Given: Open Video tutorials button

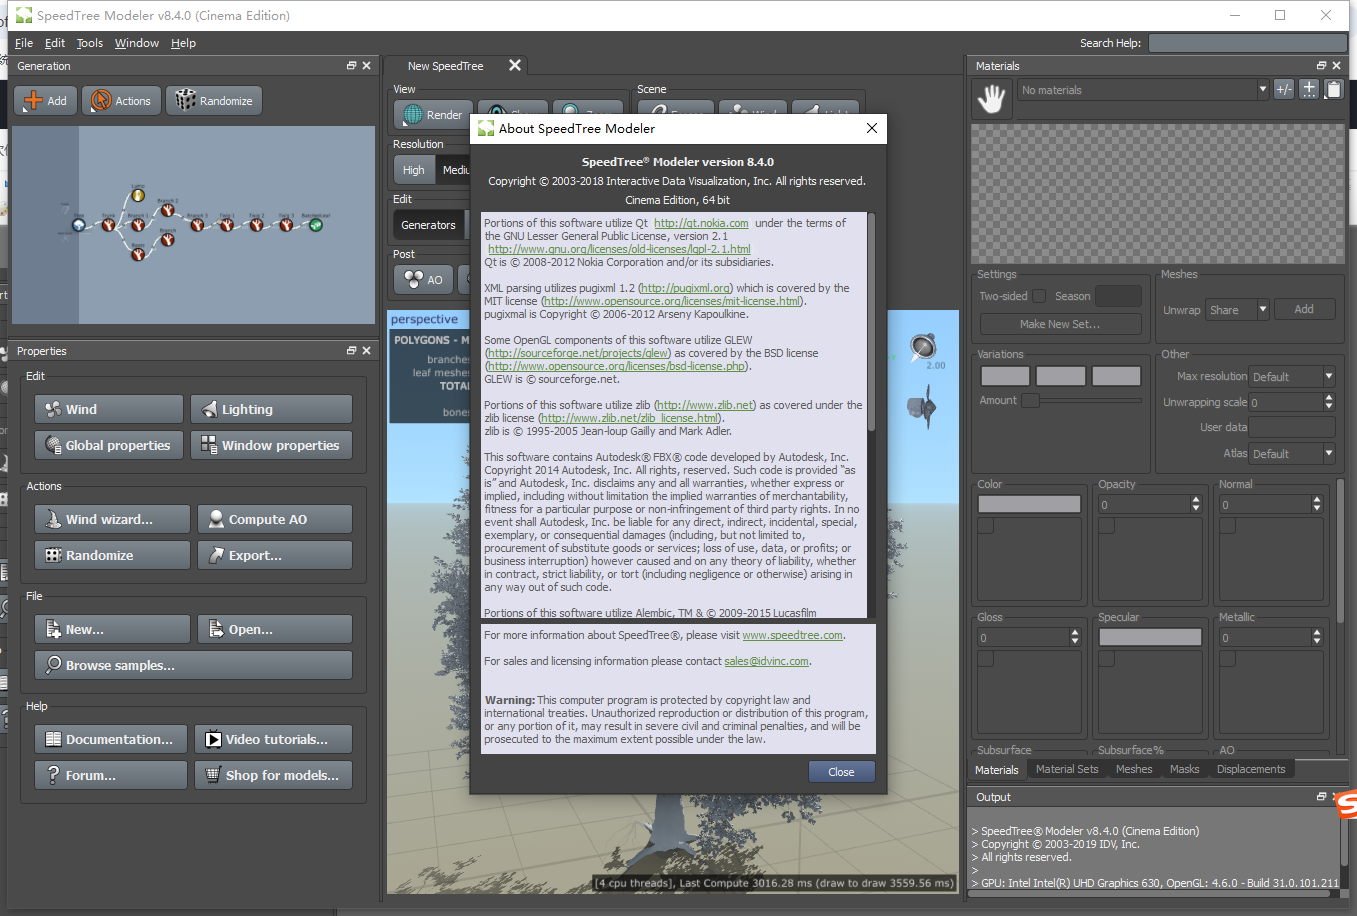Looking at the screenshot, I should pos(273,739).
